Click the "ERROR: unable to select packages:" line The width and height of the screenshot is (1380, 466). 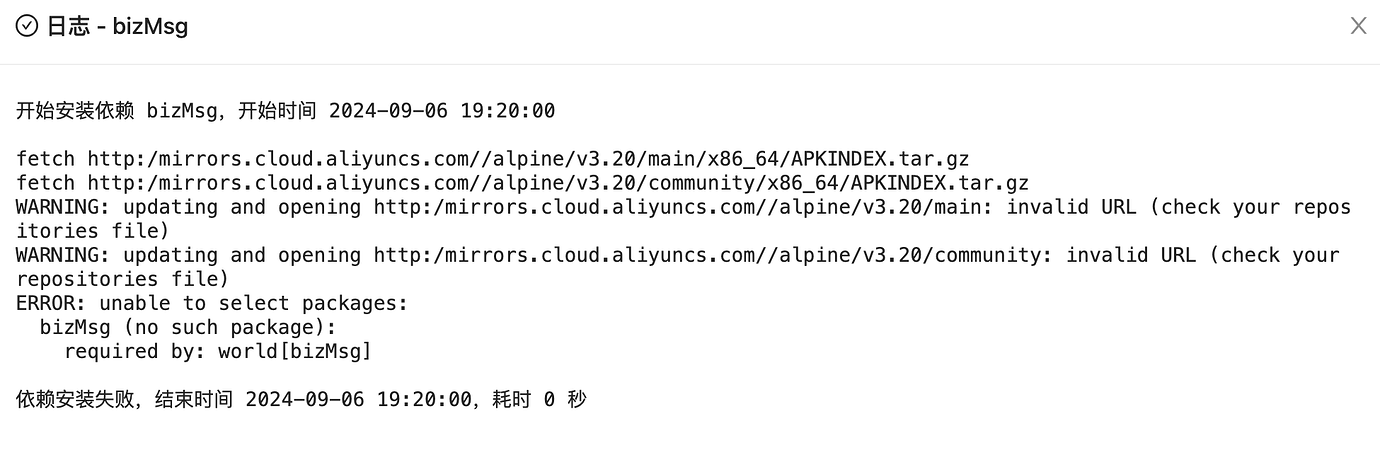(x=213, y=303)
